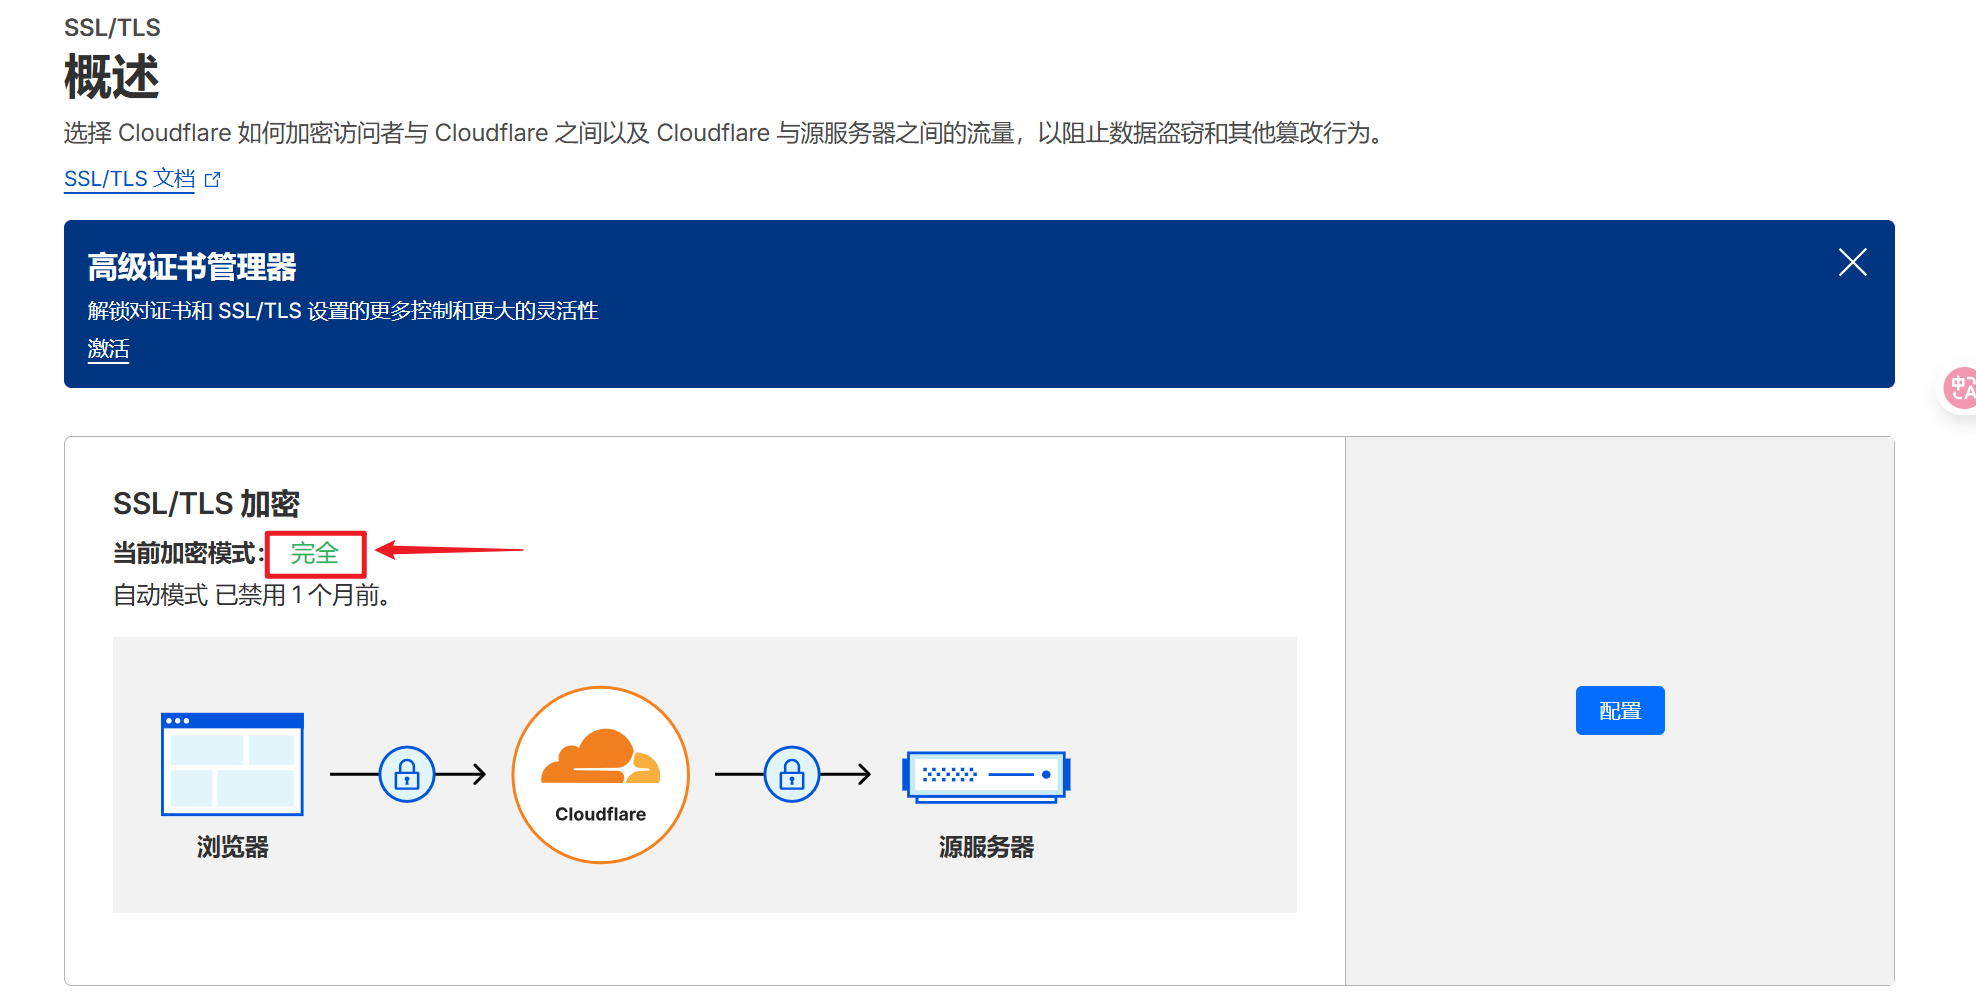Click the origin server icon
Viewport: 1976px width, 1007px height.
click(x=986, y=775)
